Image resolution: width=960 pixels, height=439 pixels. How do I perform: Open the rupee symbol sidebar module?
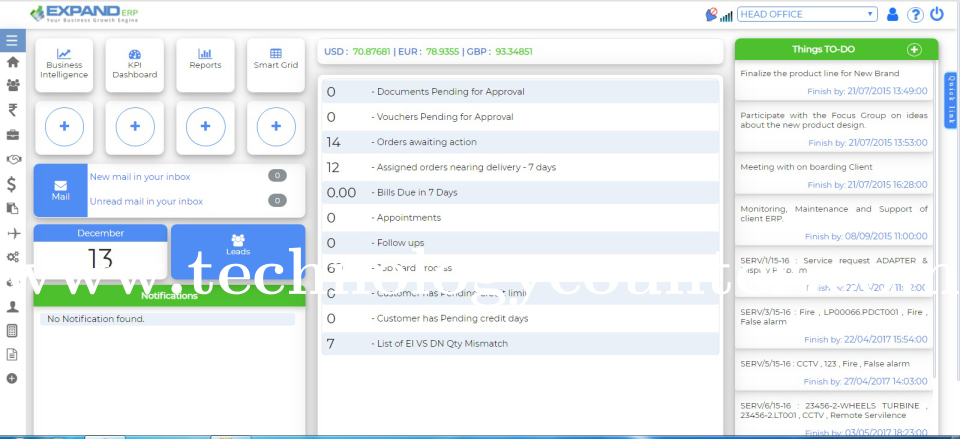12,110
